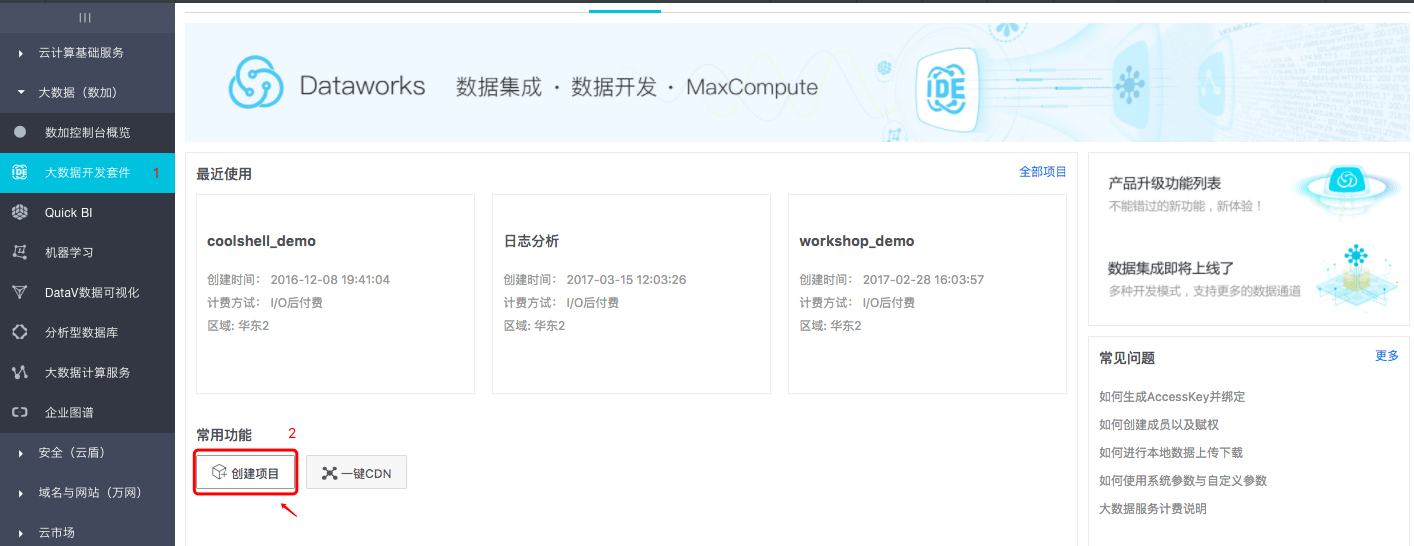
Task: Click the IDE icon beside 大数据开发套件
Action: click(20, 172)
